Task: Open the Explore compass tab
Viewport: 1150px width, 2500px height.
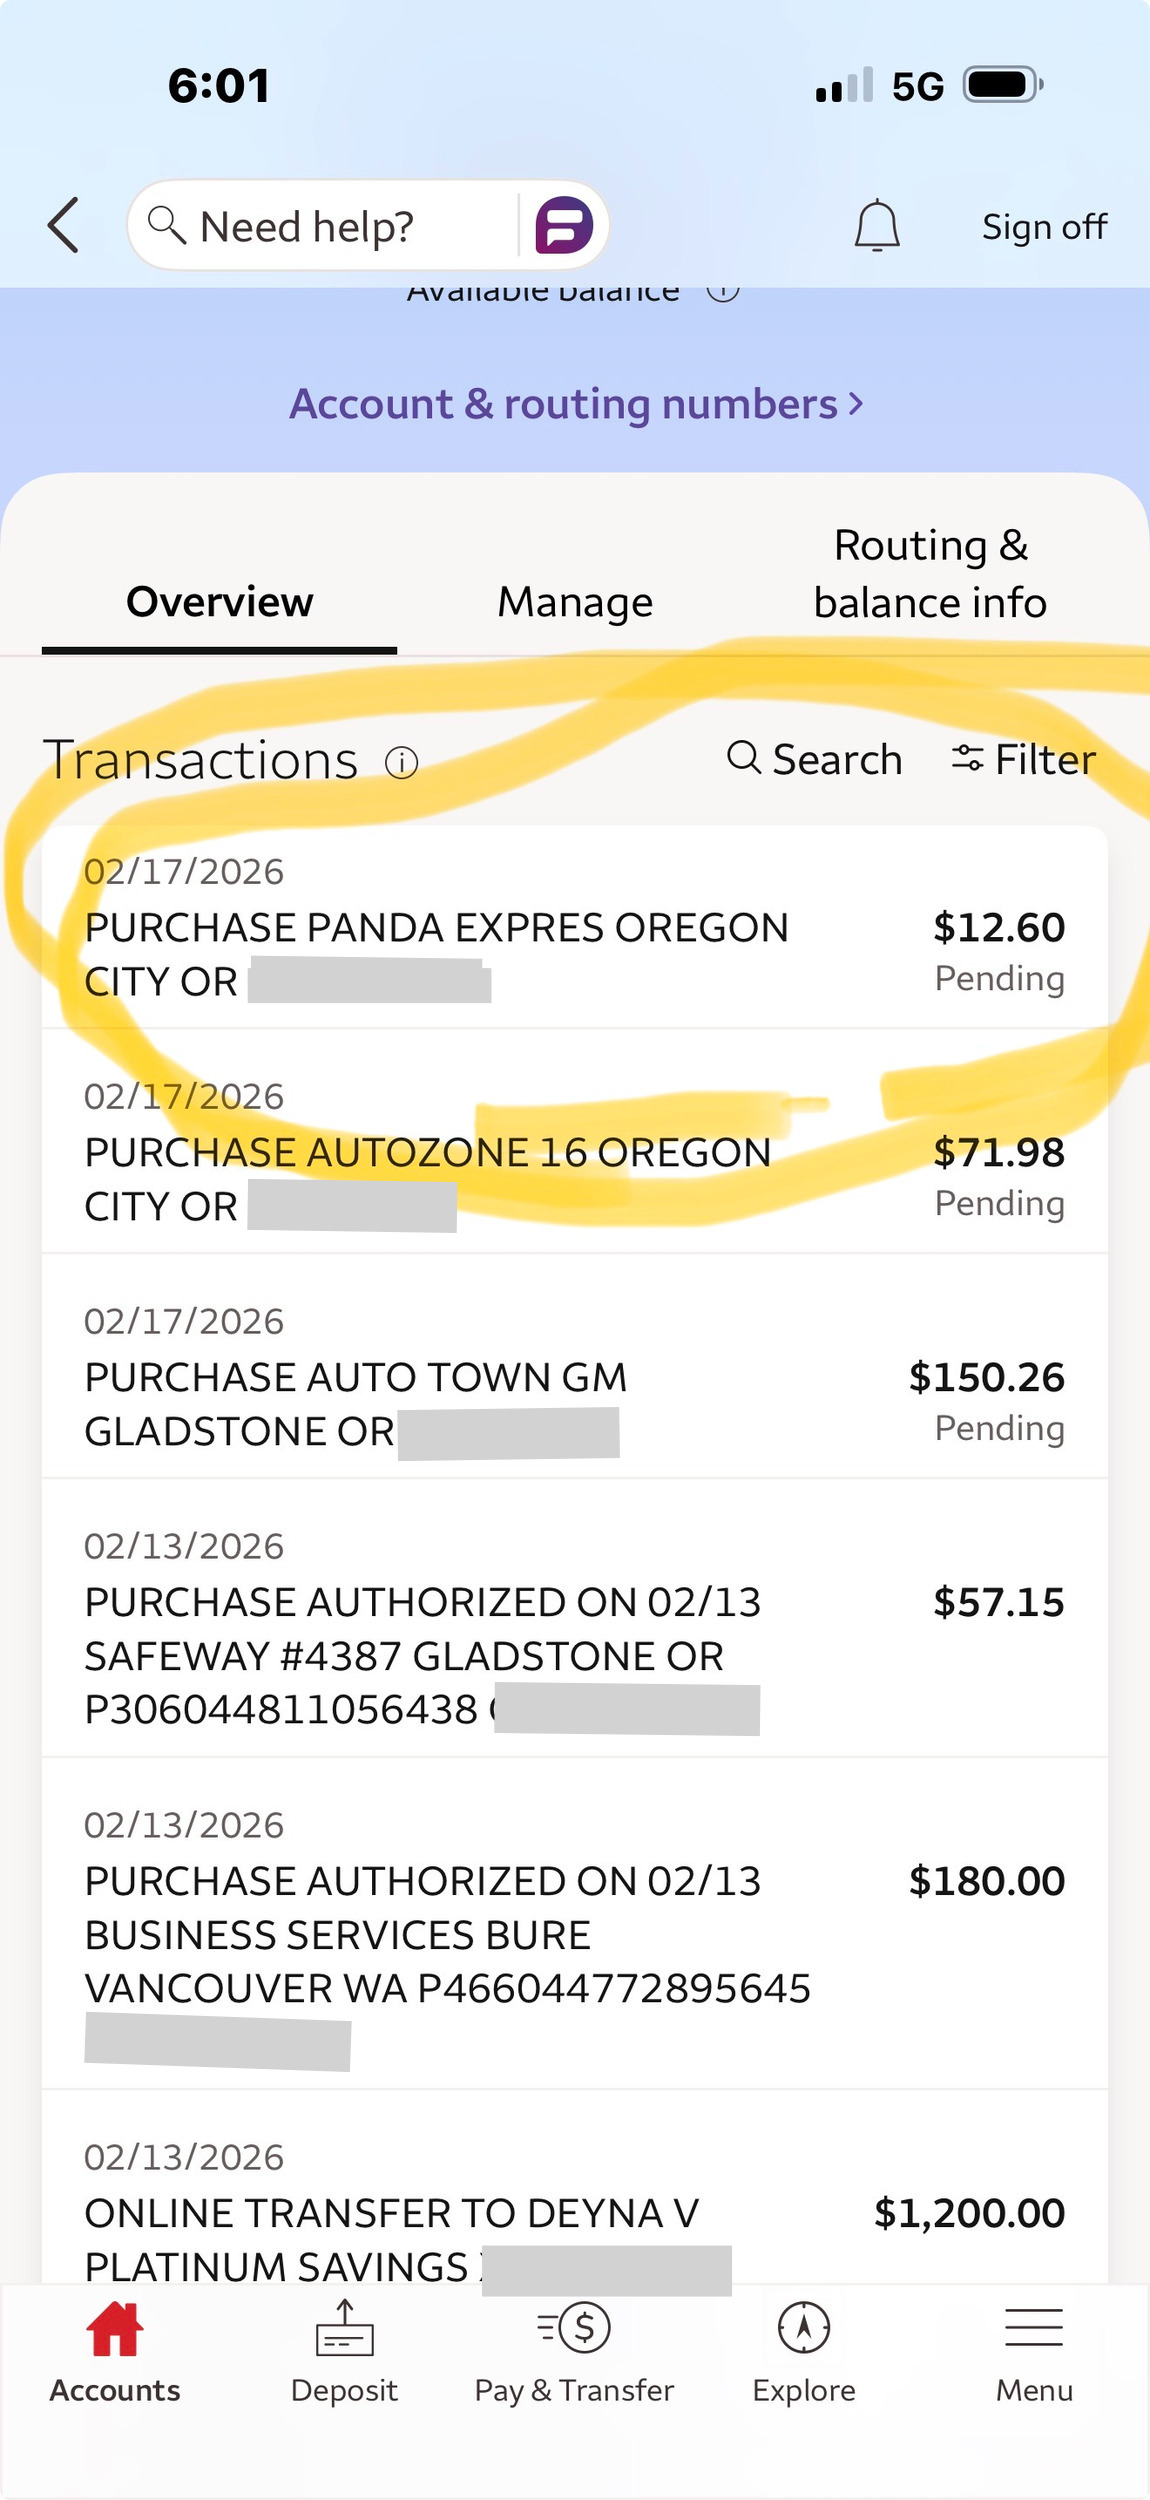Action: click(804, 2352)
